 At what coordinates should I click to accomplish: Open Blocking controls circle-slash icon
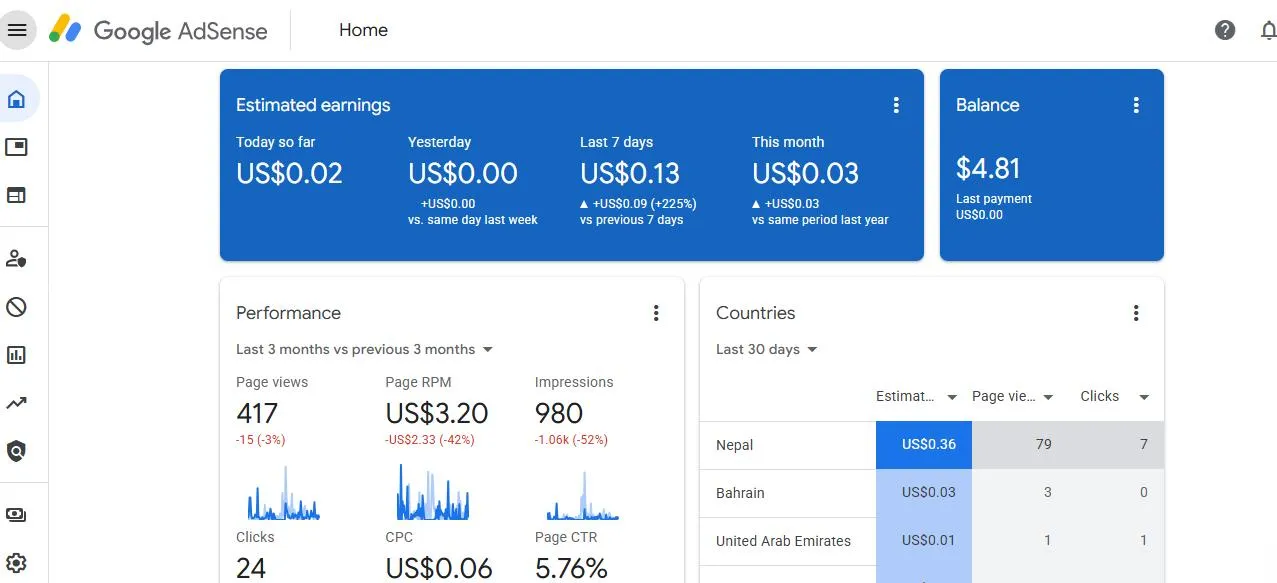[17, 307]
